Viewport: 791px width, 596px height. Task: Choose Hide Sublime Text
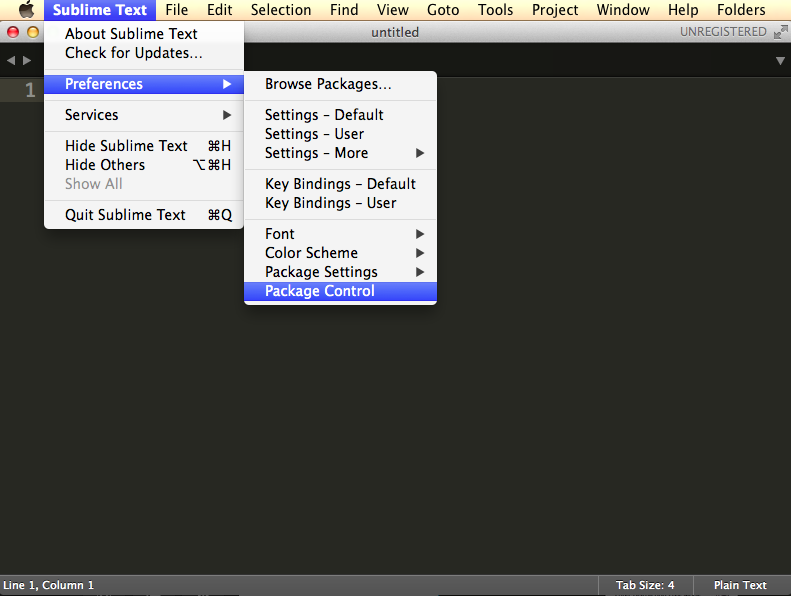click(144, 146)
